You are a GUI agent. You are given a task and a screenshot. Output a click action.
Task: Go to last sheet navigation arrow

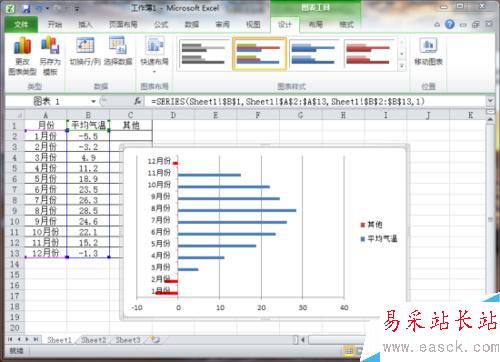pos(35,340)
